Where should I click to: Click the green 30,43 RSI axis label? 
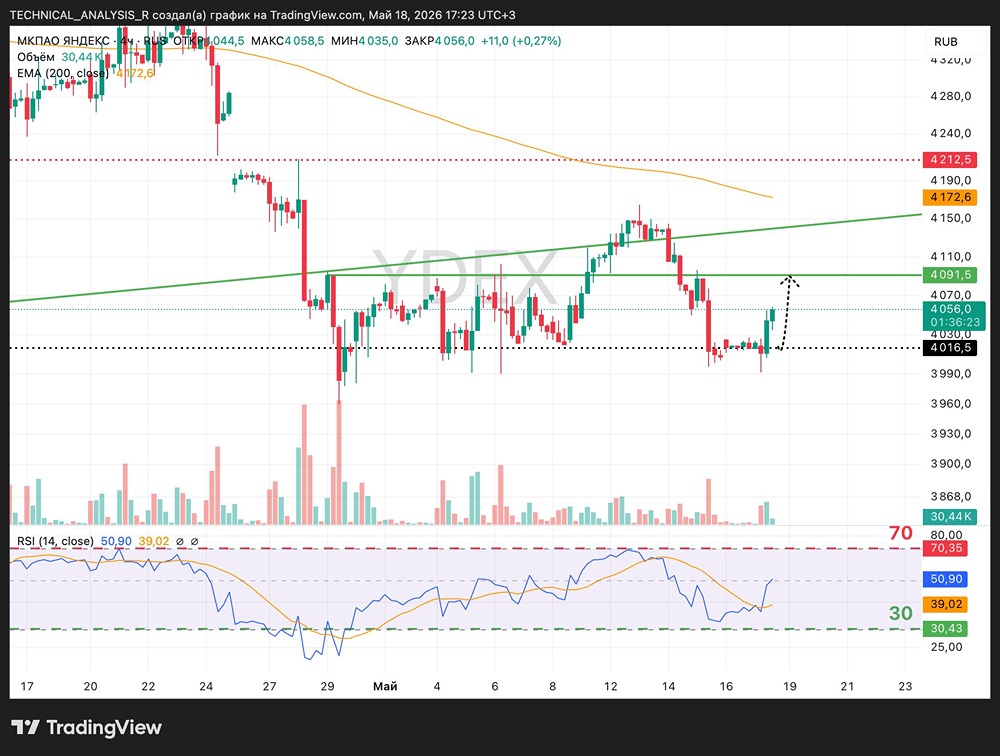945,628
